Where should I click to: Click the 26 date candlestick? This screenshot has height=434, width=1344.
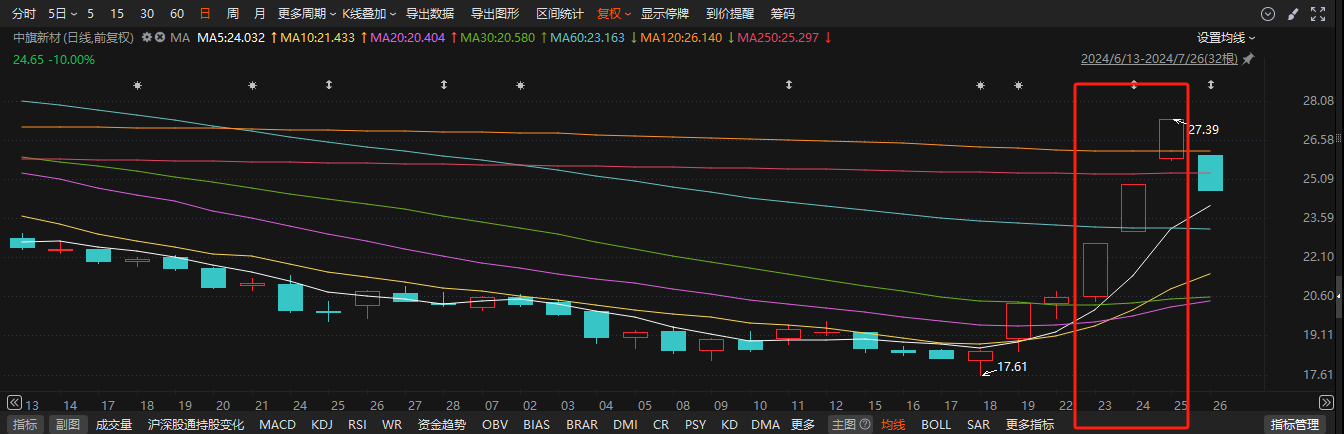click(x=1210, y=172)
